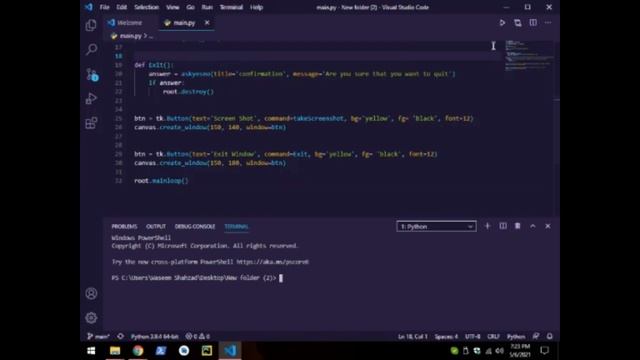Click the sync changes icon in status bar

120,336
